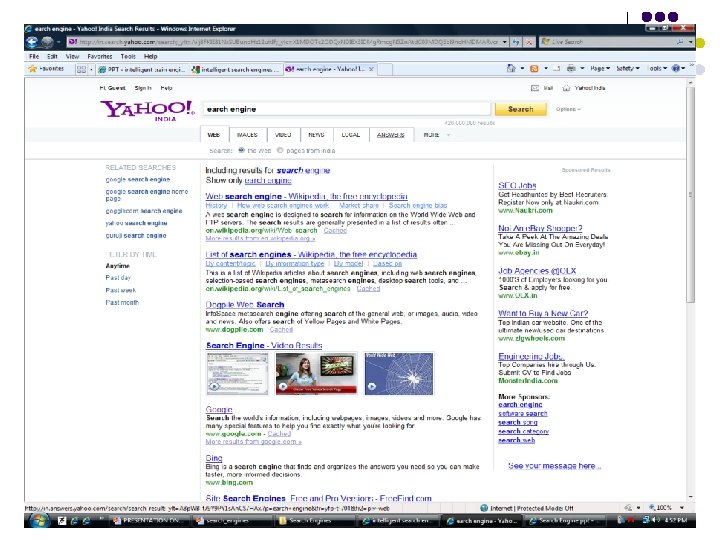This screenshot has height=540, width=720.
Task: Open the Quick Tabs dropdown arrow
Action: pos(91,69)
